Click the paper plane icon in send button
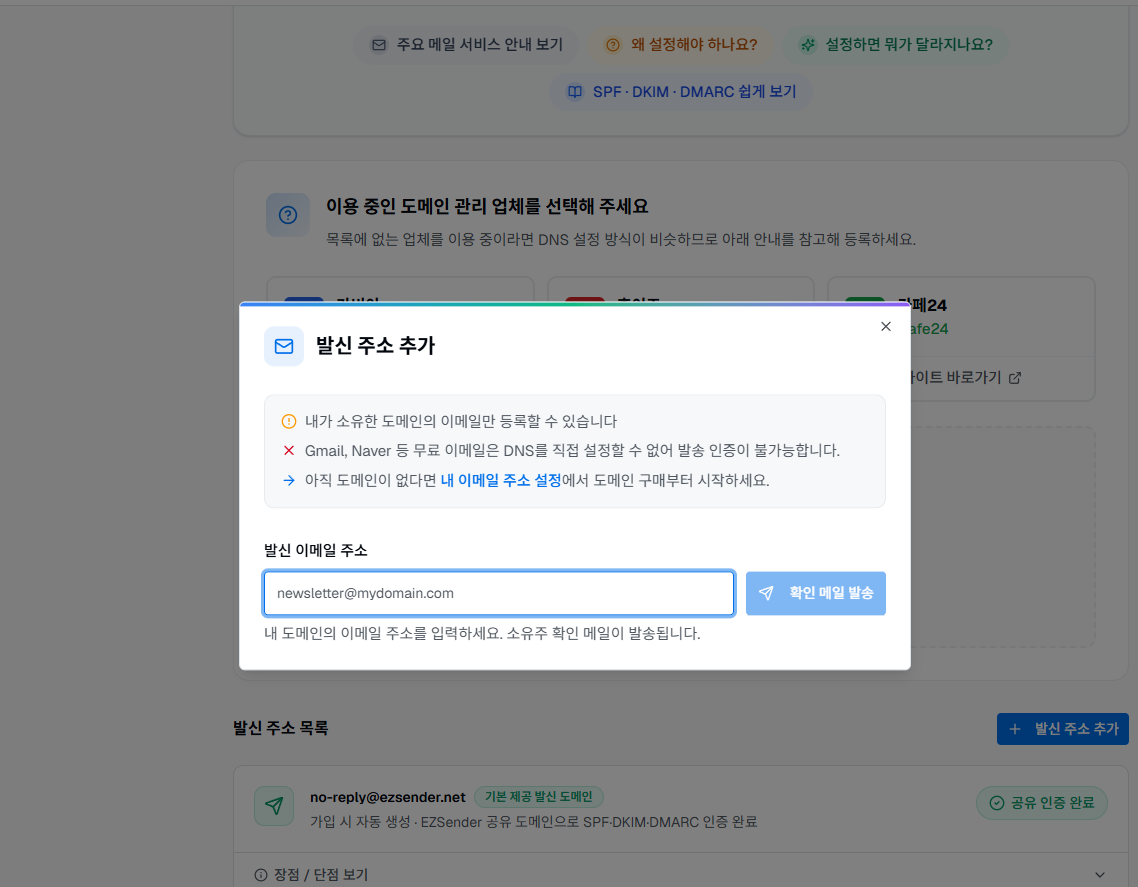1138x887 pixels. tap(766, 593)
